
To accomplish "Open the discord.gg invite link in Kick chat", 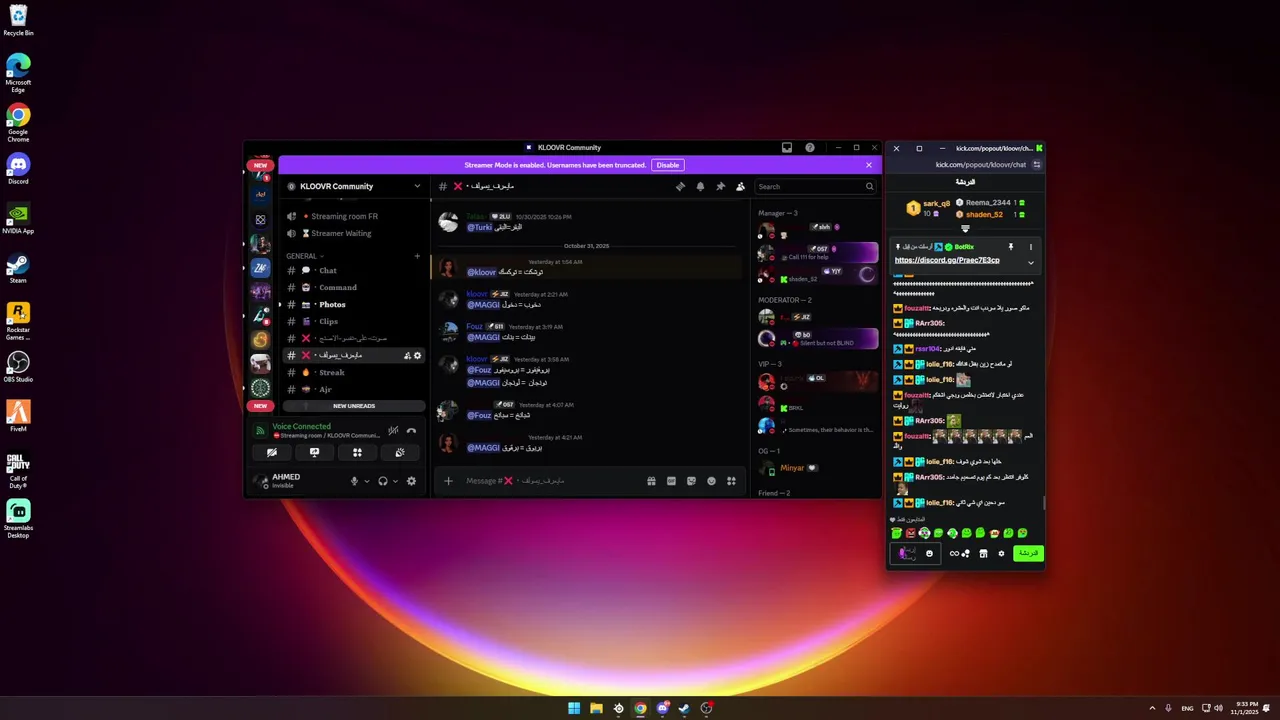I will [x=947, y=260].
